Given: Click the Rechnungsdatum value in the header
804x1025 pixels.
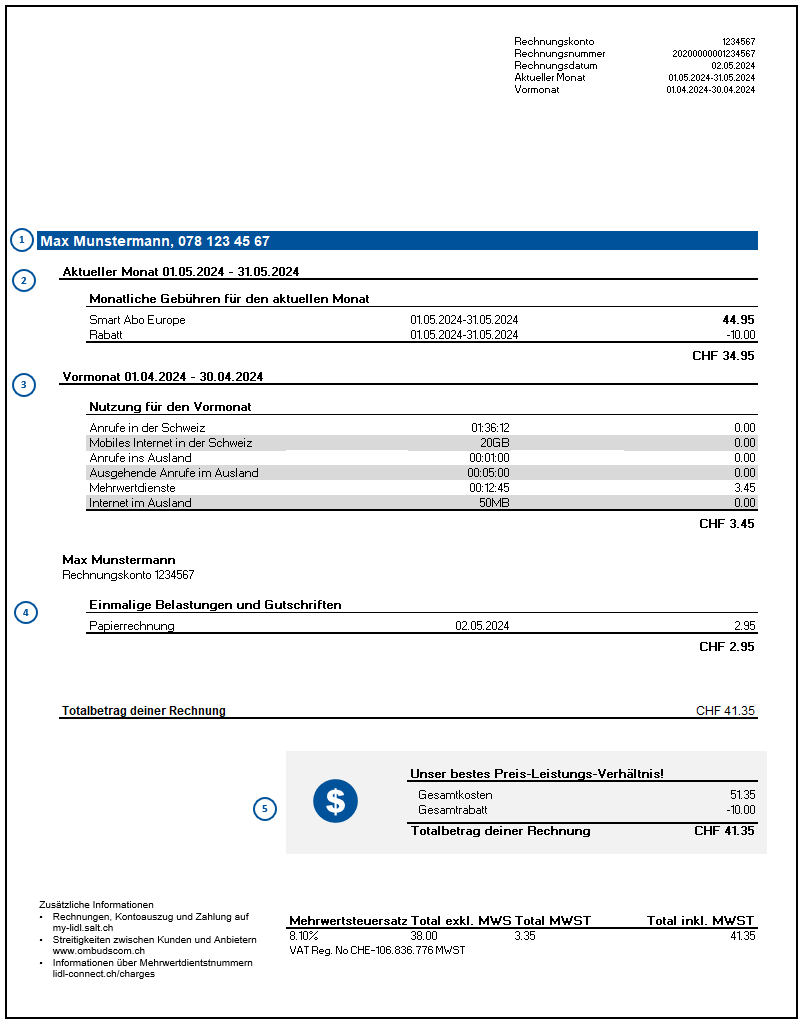Looking at the screenshot, I should click(733, 65).
